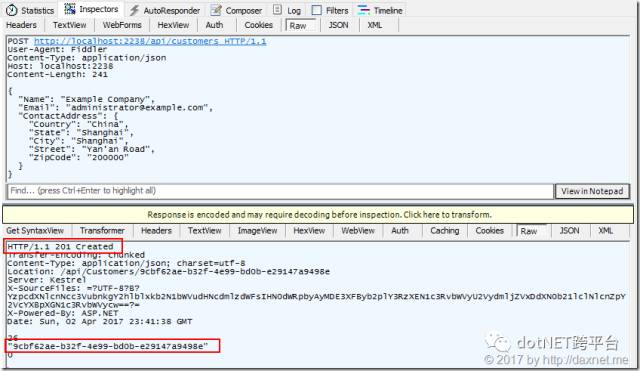The height and width of the screenshot is (371, 640).
Task: Switch to the AutoResponder tab
Action: (164, 10)
